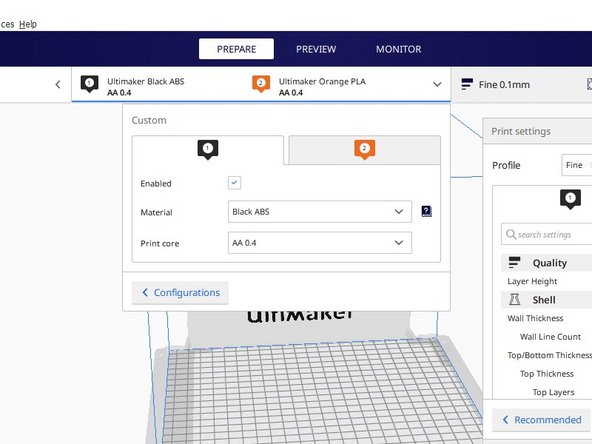
Task: Select the Top Layers setting
Action: tap(553, 392)
